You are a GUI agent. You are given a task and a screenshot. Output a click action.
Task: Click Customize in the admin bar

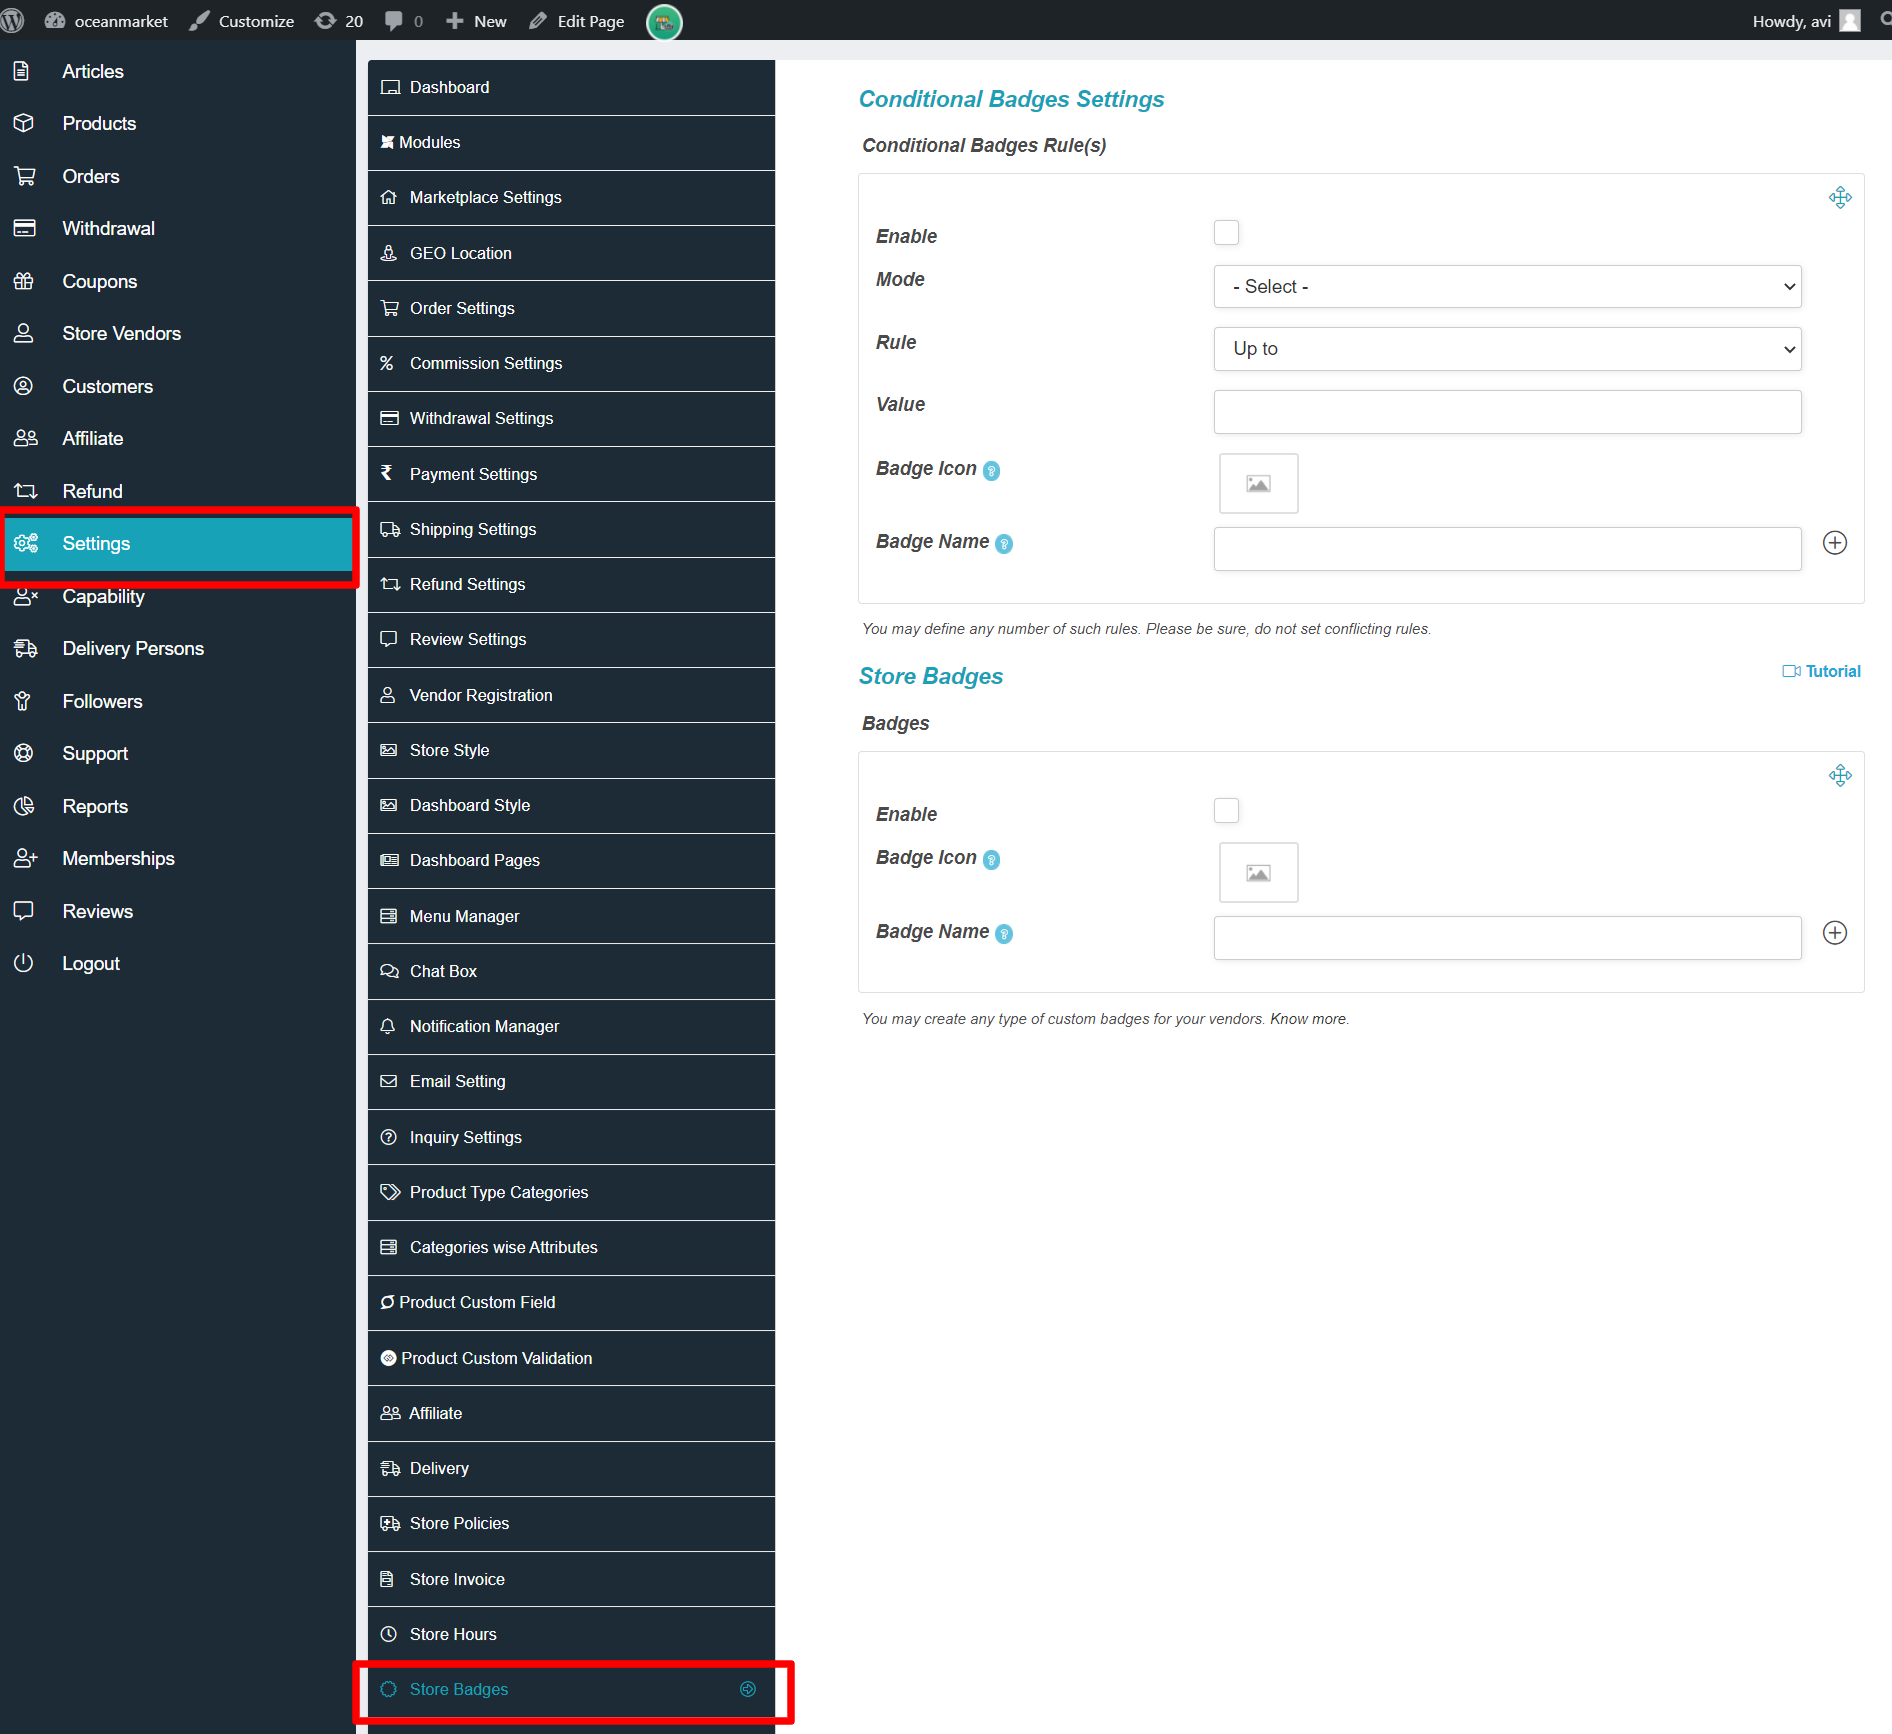pos(242,21)
